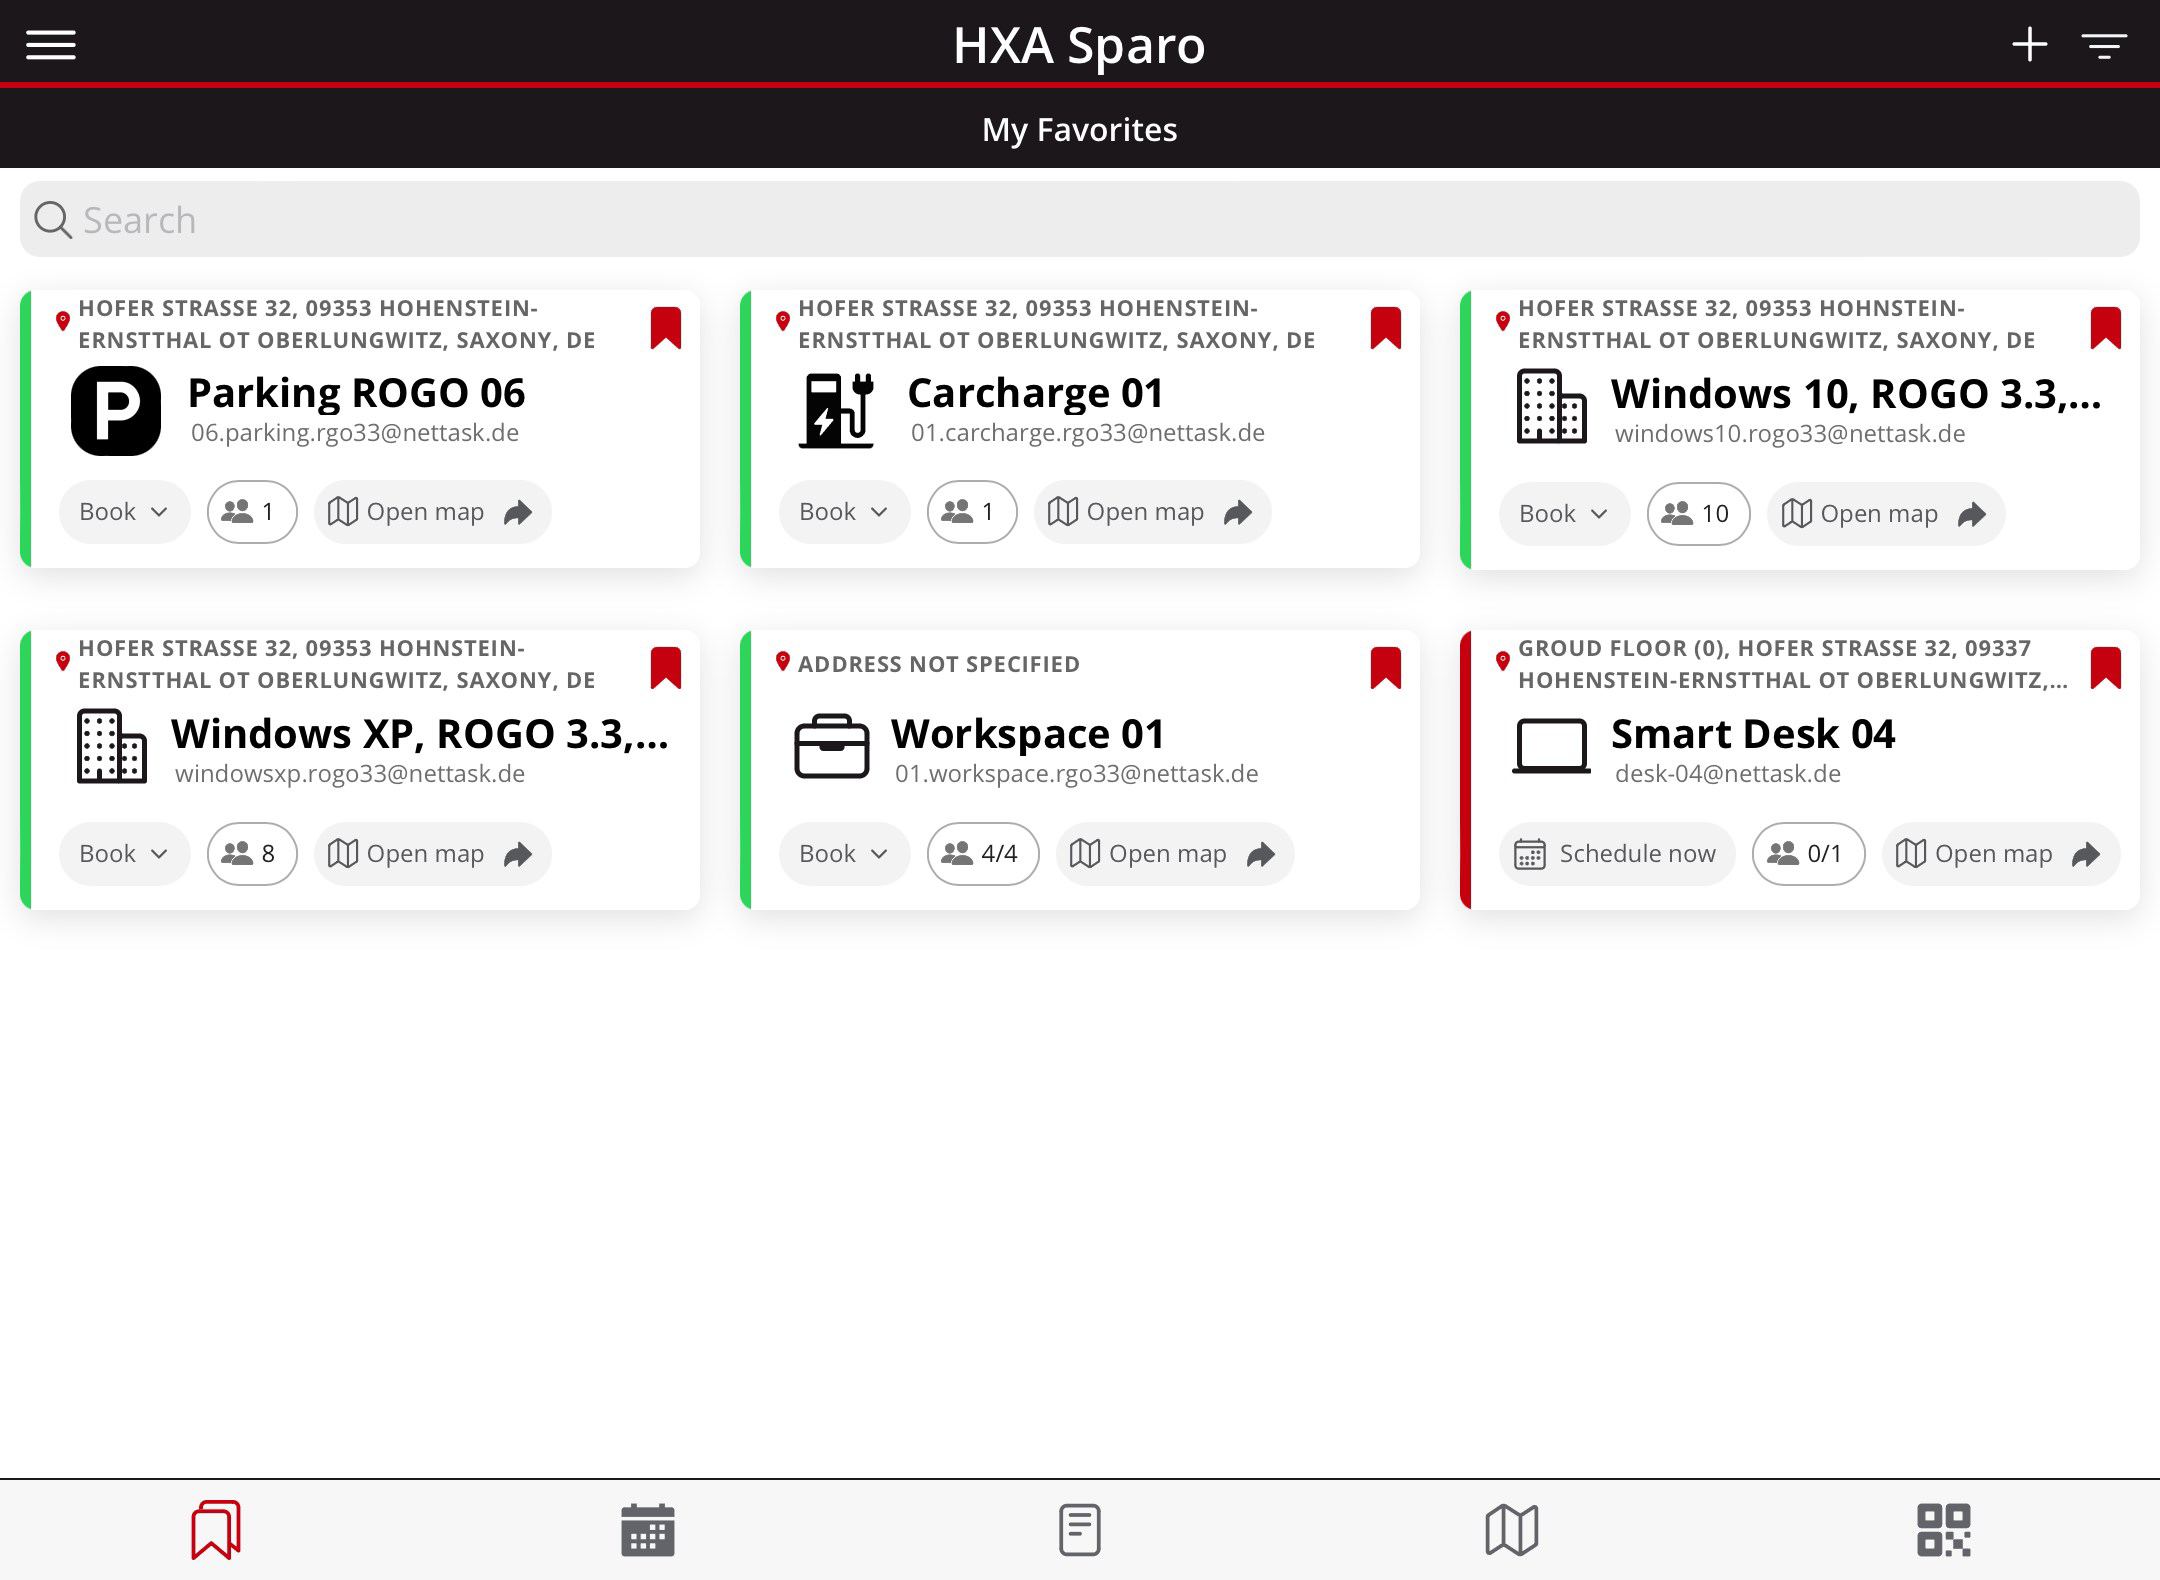Open the favorites tab at bottom left

215,1528
